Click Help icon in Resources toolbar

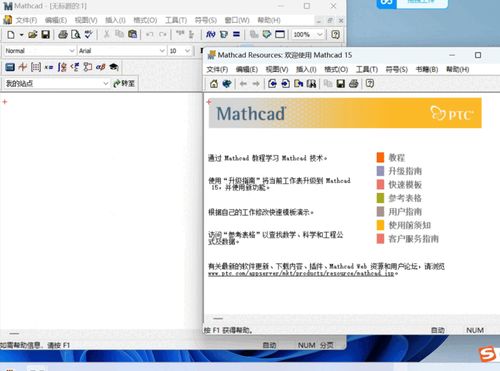pyautogui.click(x=370, y=84)
